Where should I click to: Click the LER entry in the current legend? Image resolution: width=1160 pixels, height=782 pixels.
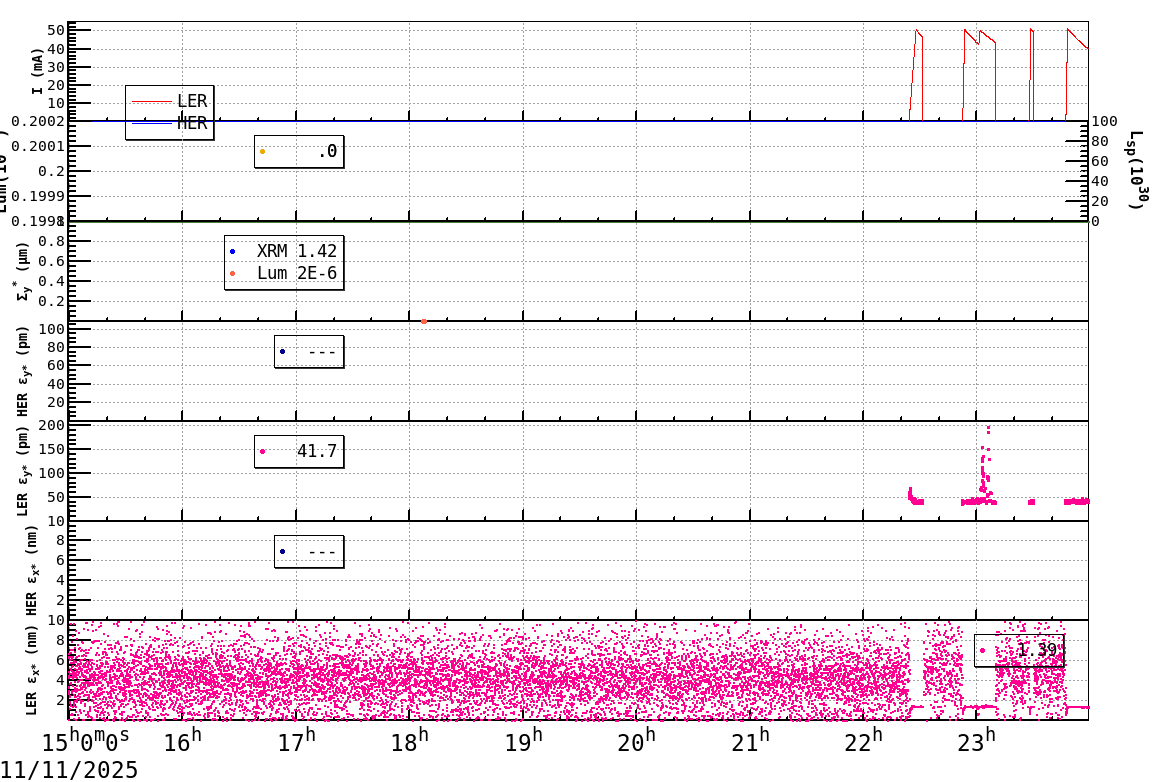[x=170, y=101]
